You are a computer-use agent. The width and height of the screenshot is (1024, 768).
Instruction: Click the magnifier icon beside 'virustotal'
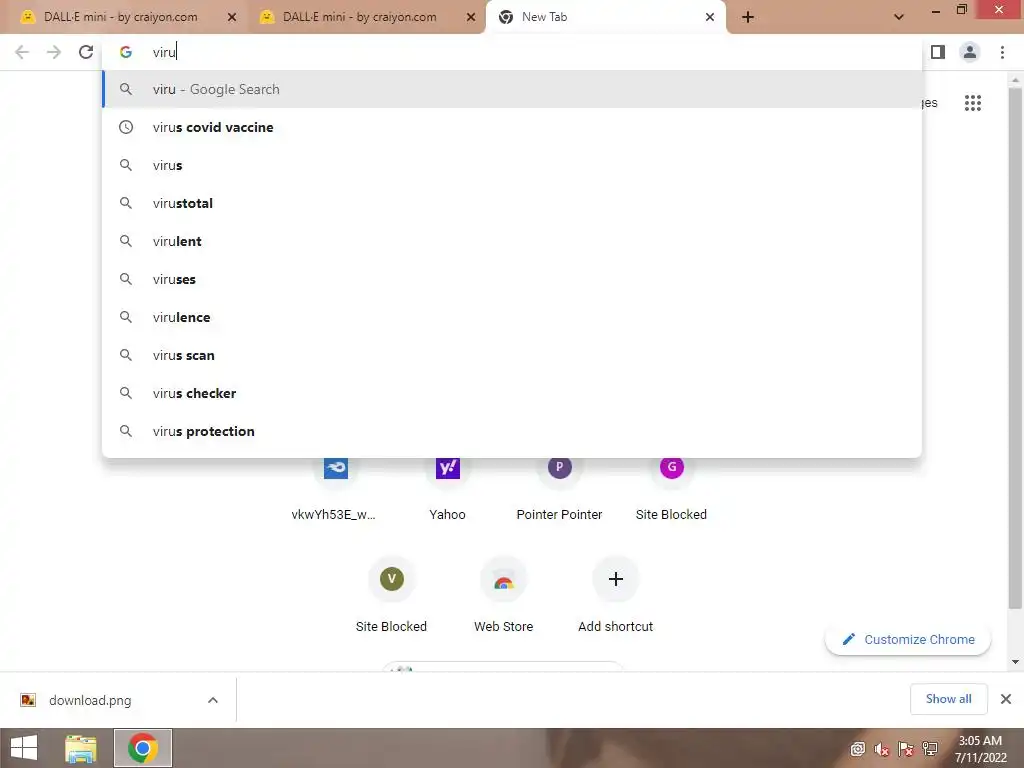tap(125, 203)
